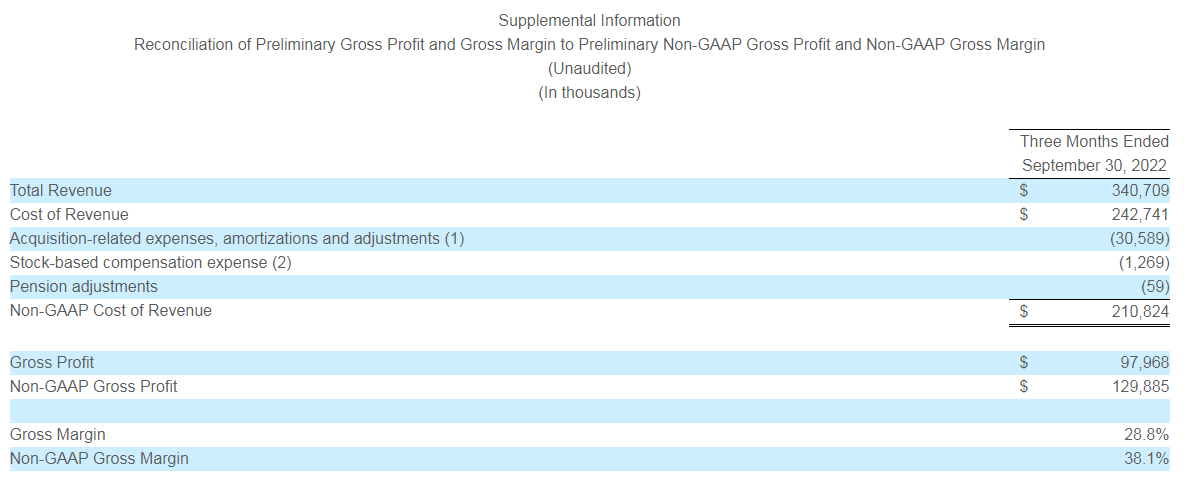Click the Total Revenue value 340,709
Viewport: 1197px width, 485px height.
click(x=1139, y=190)
